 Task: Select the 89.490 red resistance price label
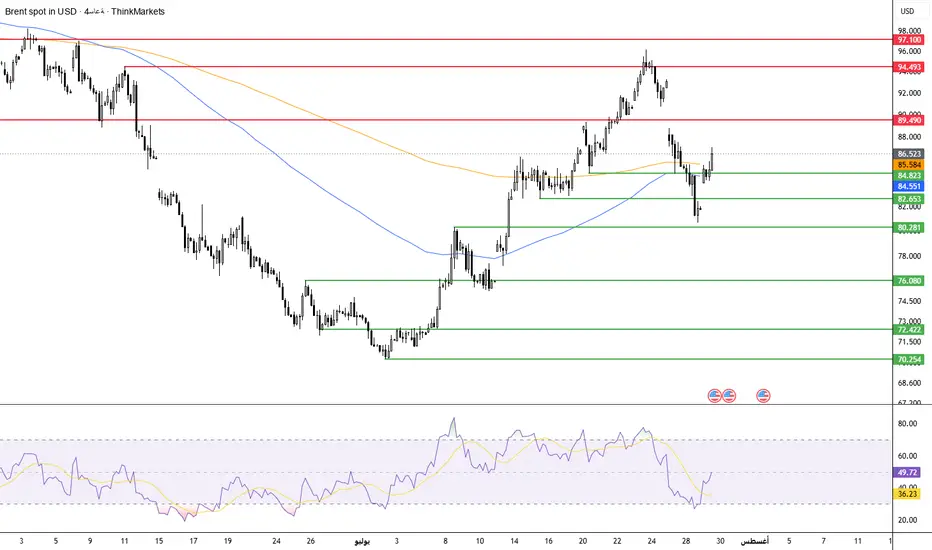click(909, 120)
